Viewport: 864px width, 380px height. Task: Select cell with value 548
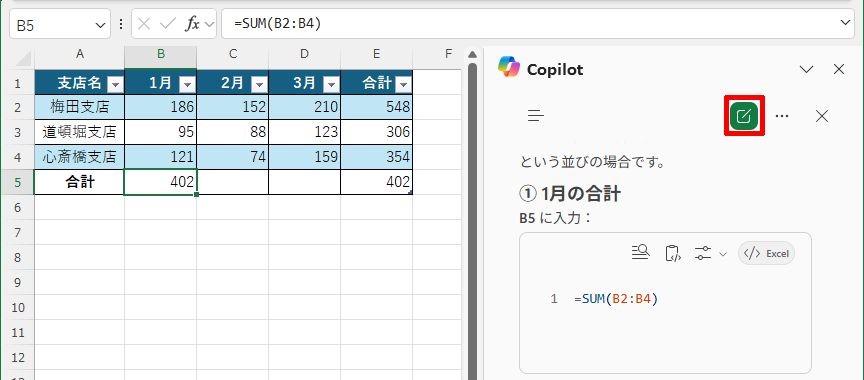click(377, 107)
